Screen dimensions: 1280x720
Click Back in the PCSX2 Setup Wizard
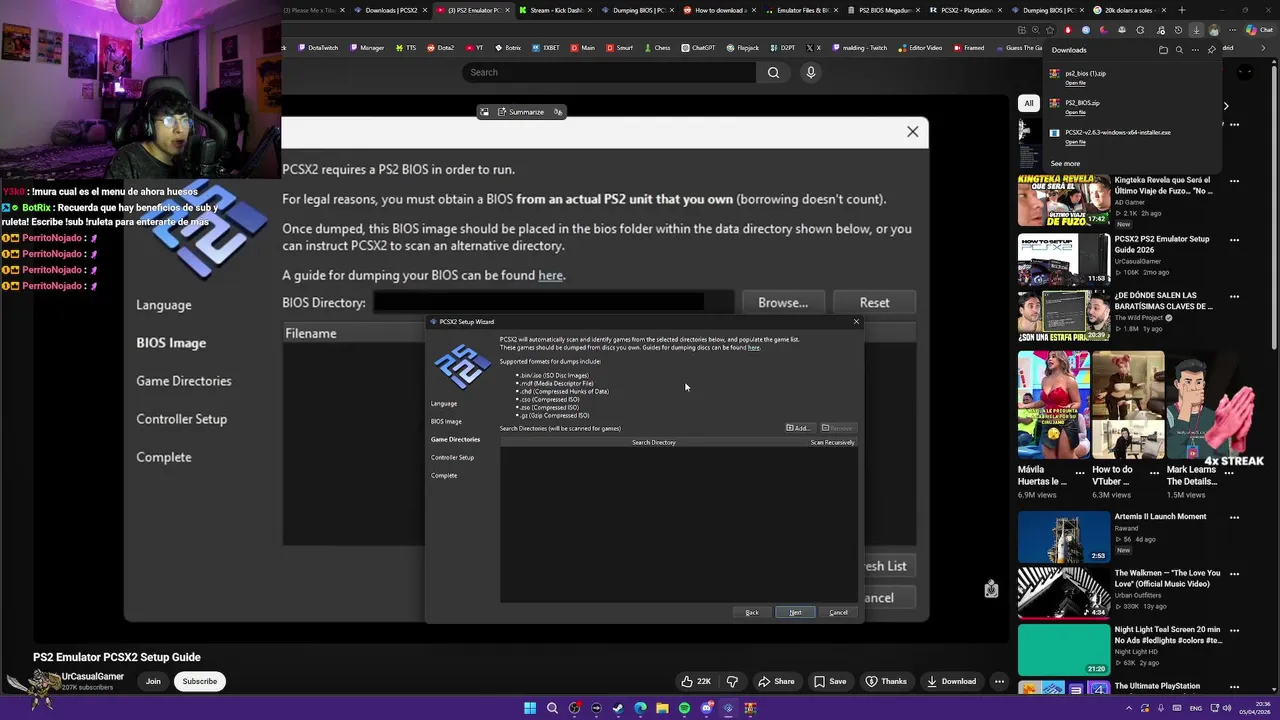pyautogui.click(x=752, y=612)
